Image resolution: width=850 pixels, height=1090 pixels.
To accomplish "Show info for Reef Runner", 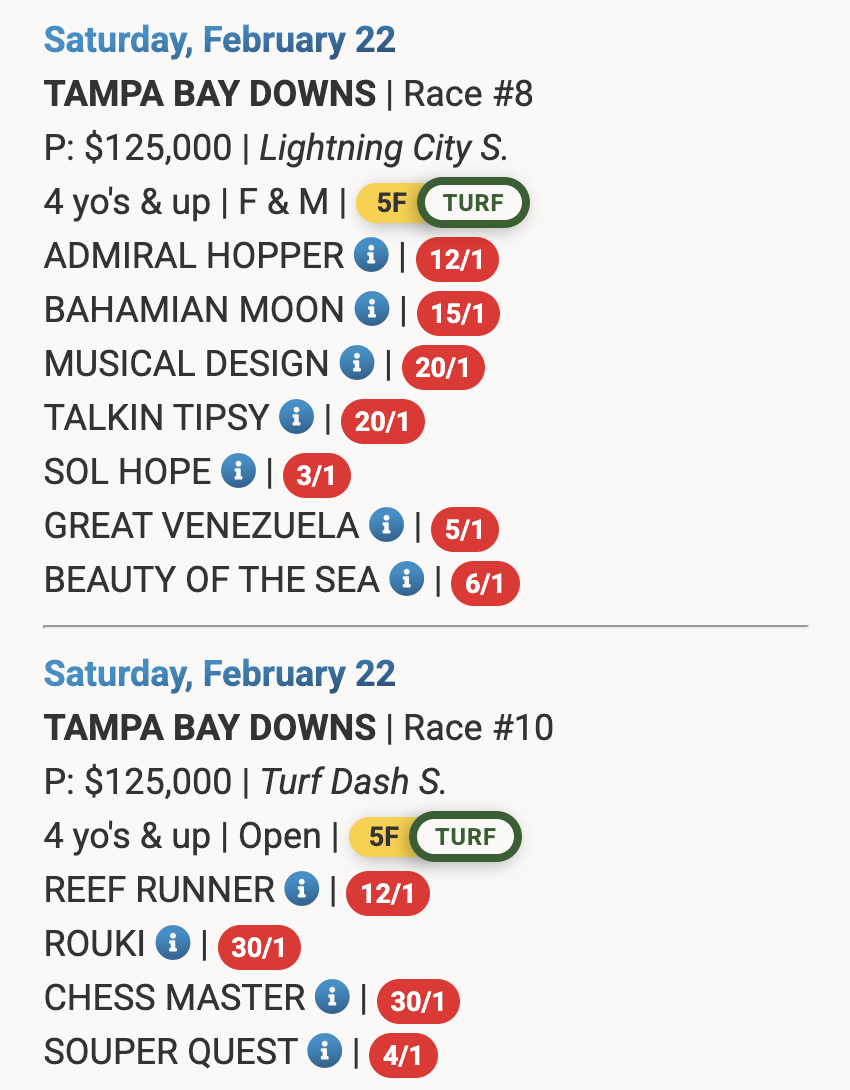I will [302, 888].
